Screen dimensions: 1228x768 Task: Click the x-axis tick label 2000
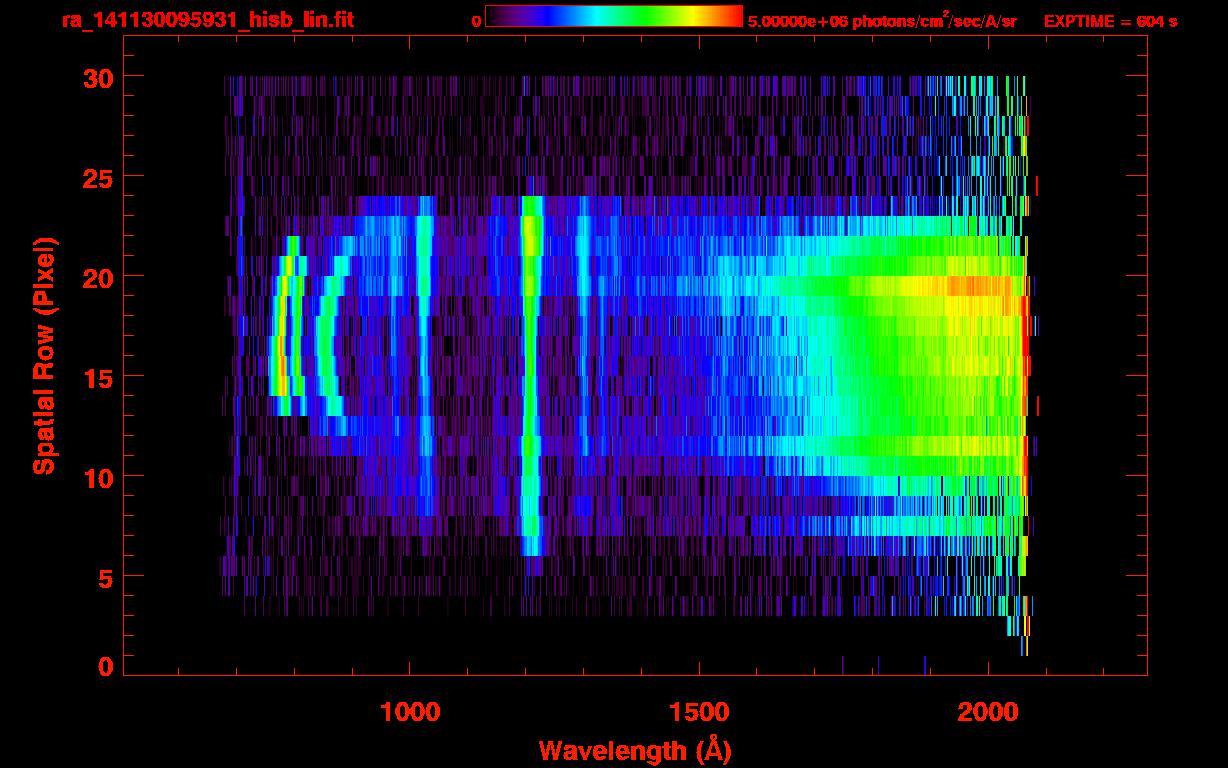coord(988,712)
